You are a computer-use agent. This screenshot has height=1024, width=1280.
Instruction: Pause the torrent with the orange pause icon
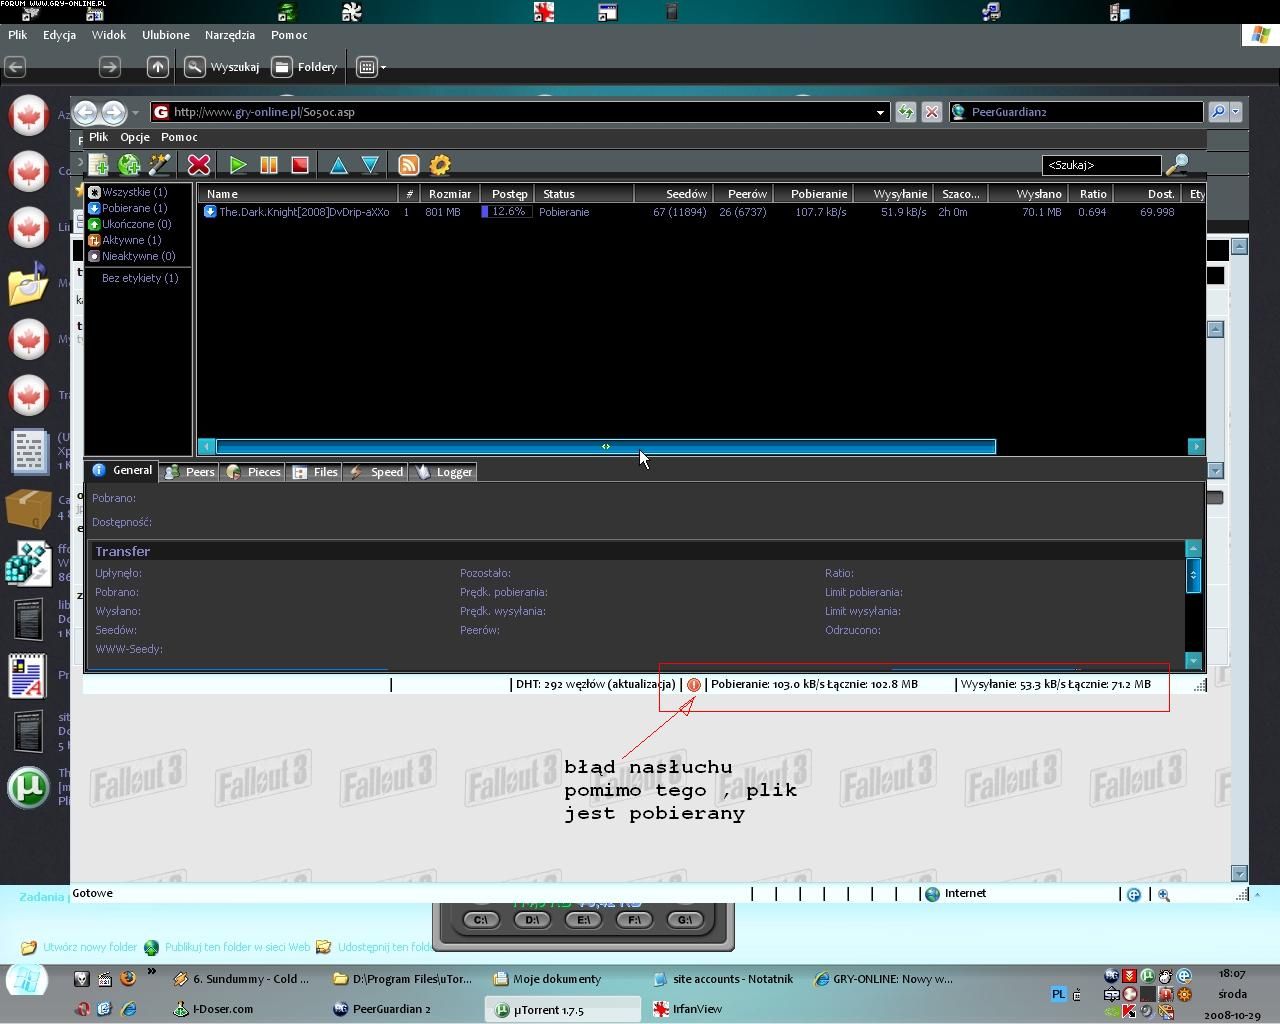point(269,165)
